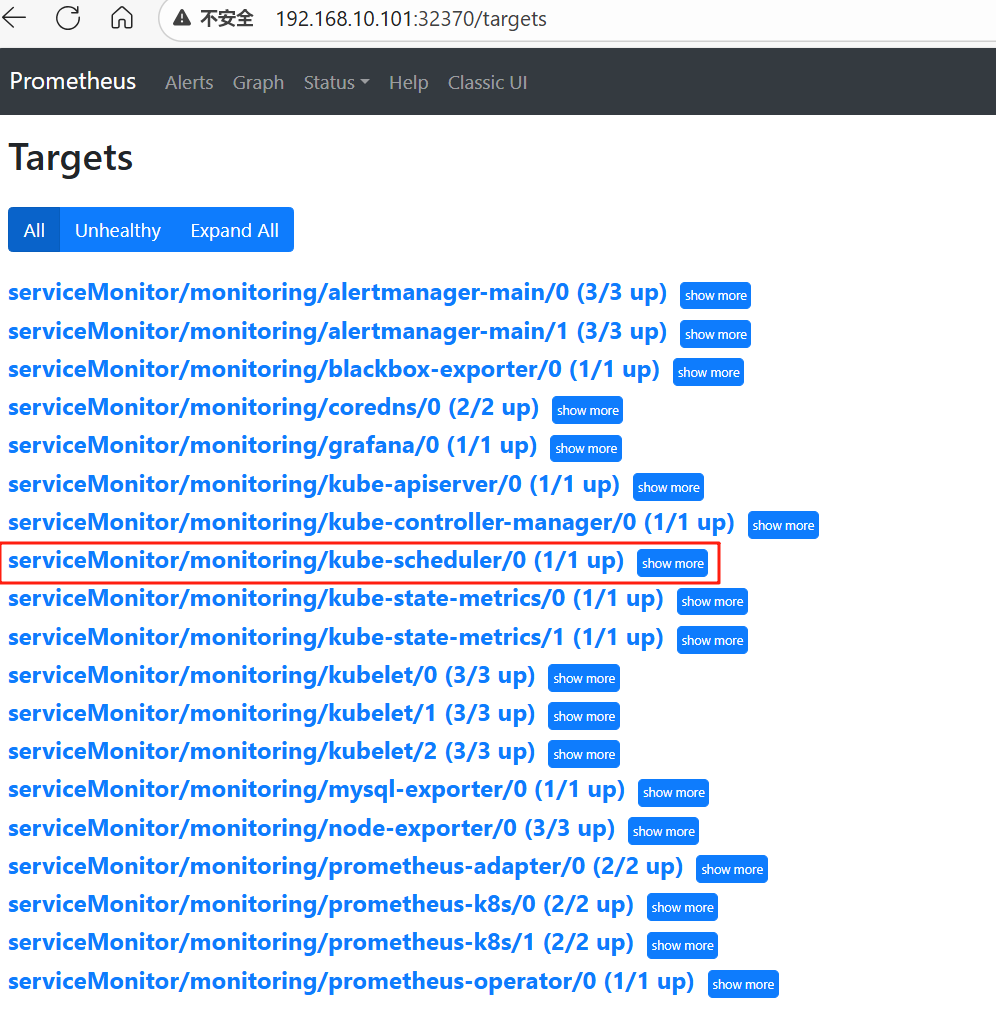Open kubelet/1 target link
This screenshot has height=1029, width=996.
pos(271,713)
